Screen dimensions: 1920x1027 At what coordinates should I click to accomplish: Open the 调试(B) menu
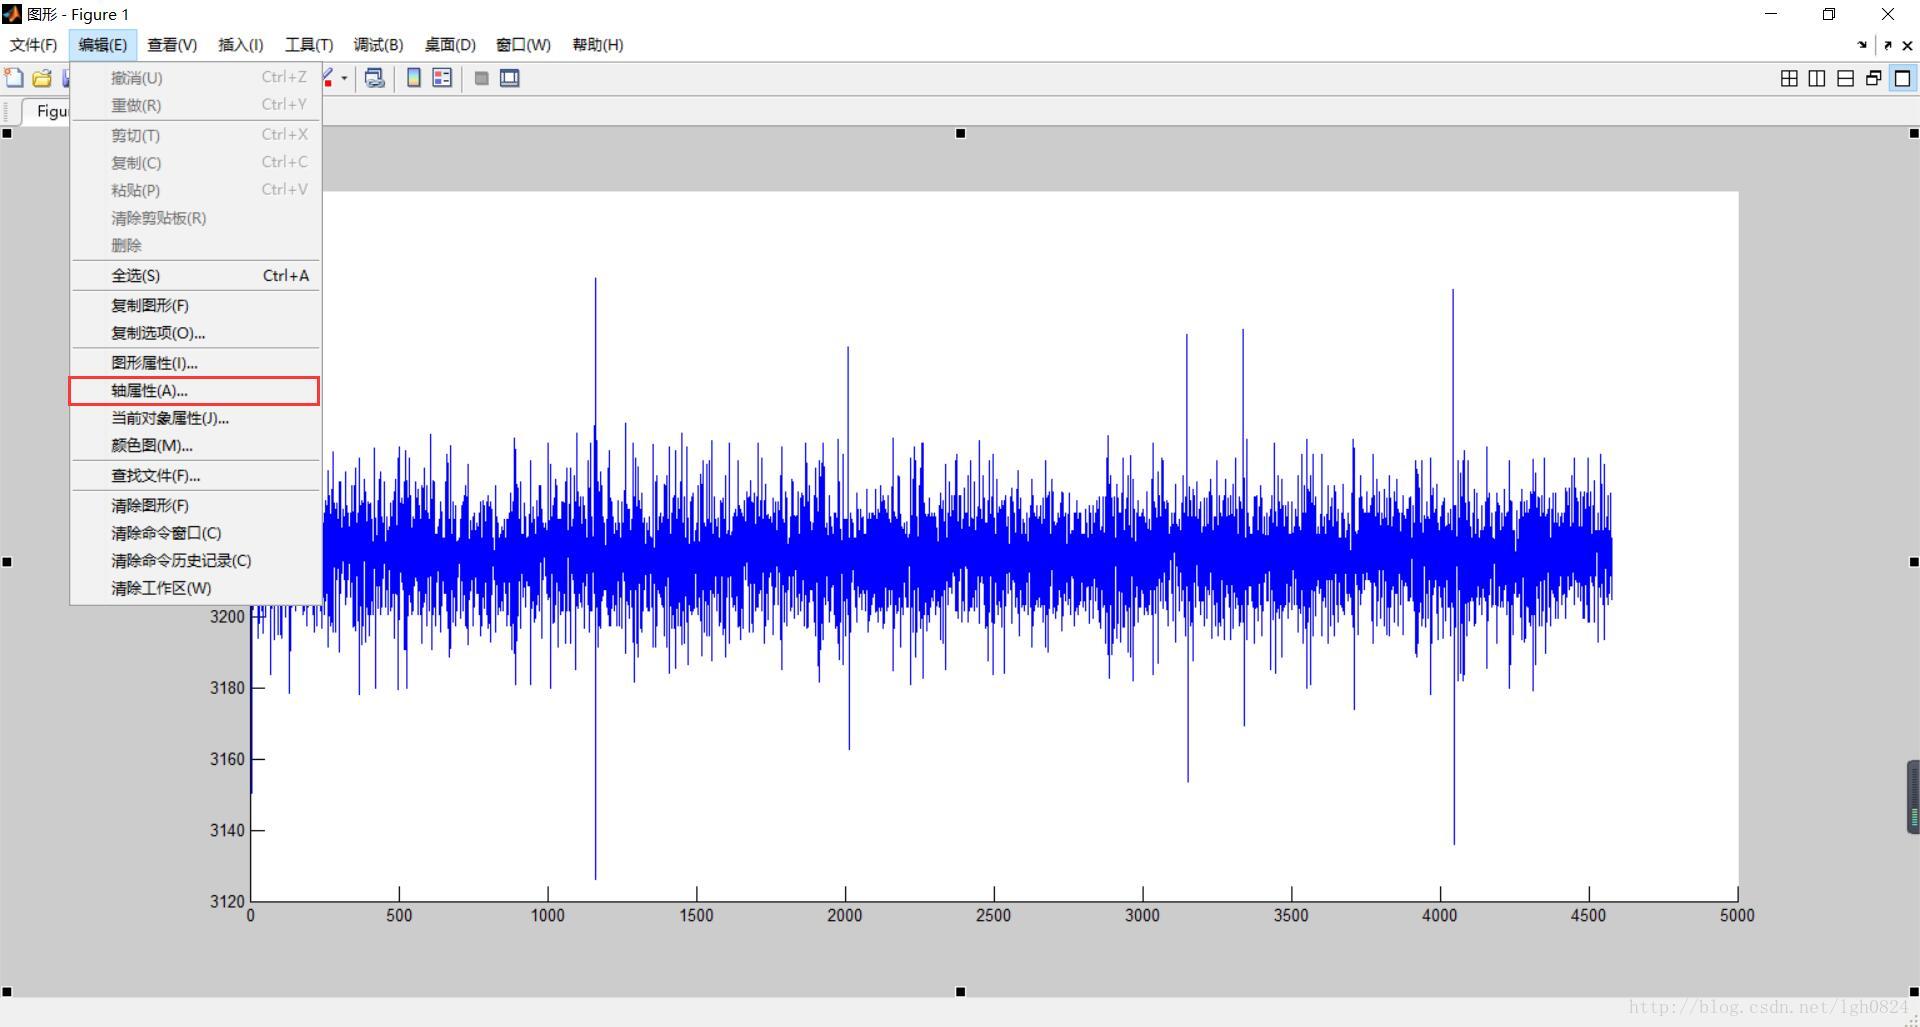(378, 45)
